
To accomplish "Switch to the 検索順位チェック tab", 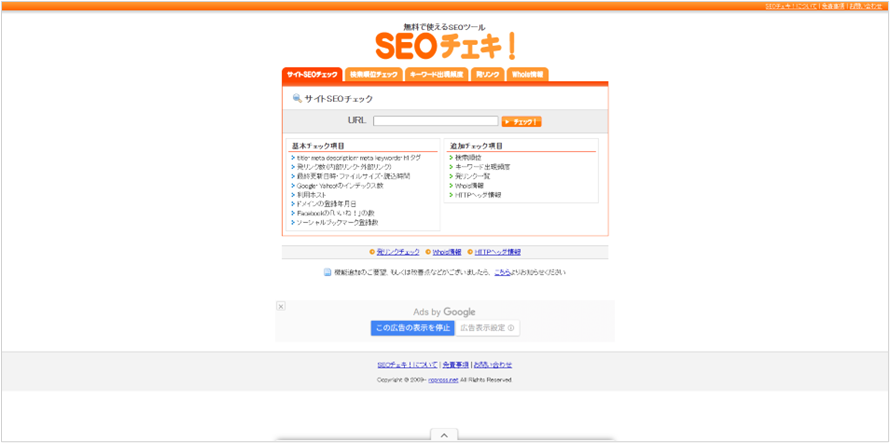I will 373,75.
